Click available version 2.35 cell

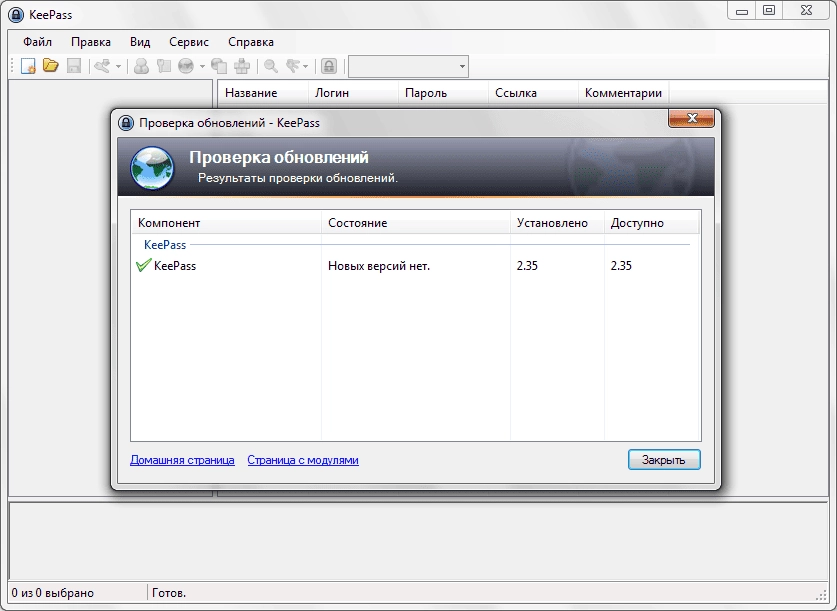coord(621,266)
